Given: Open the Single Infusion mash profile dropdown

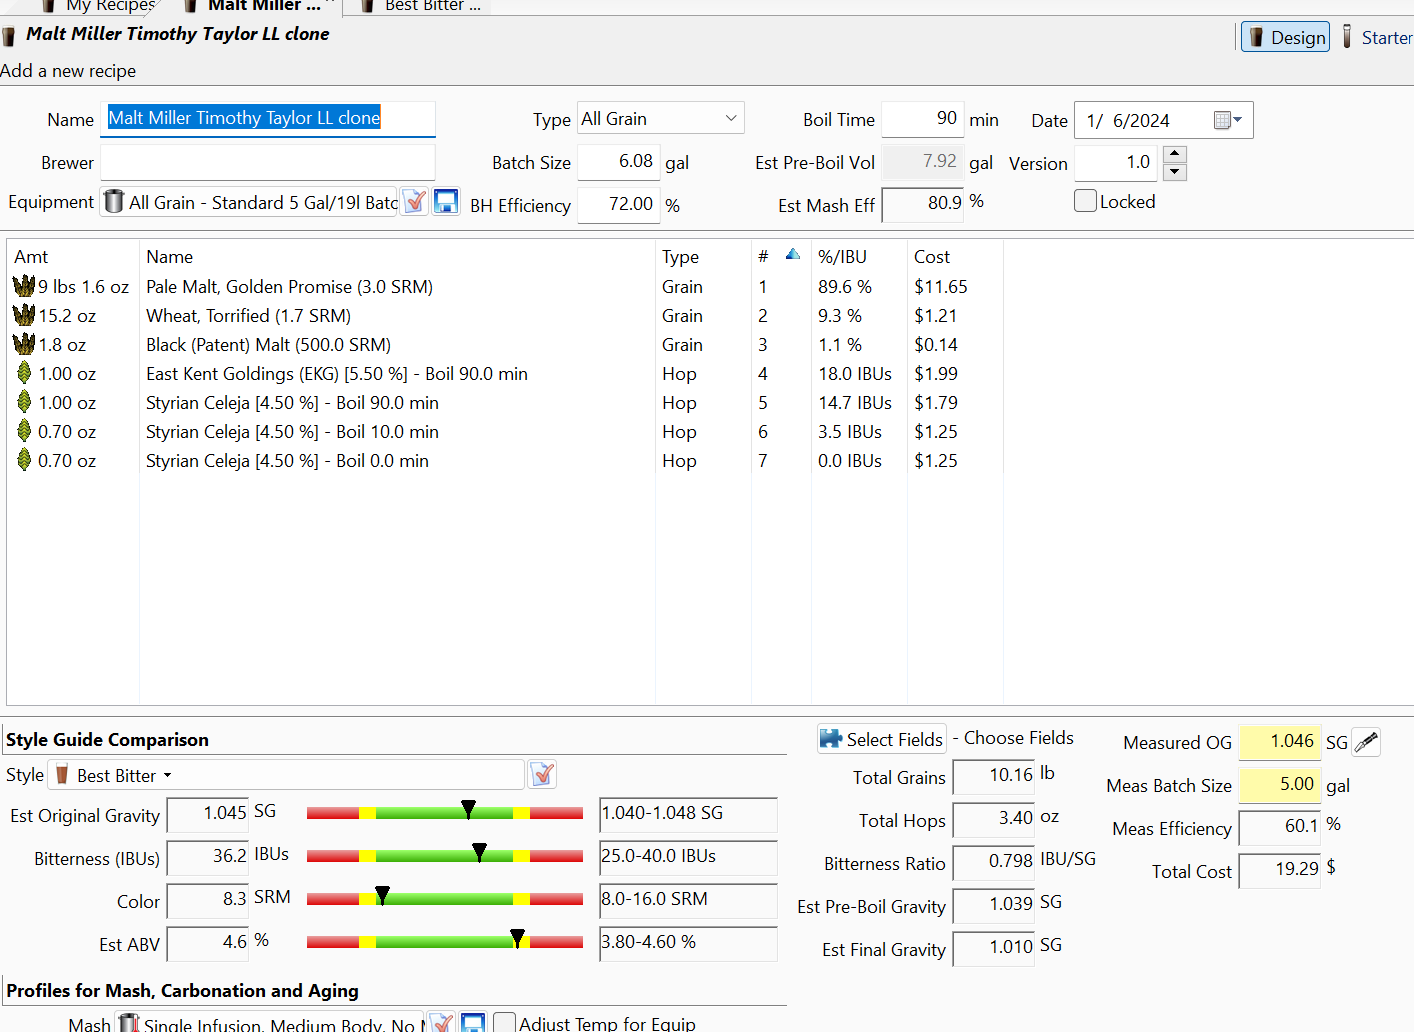Looking at the screenshot, I should click(x=269, y=1024).
